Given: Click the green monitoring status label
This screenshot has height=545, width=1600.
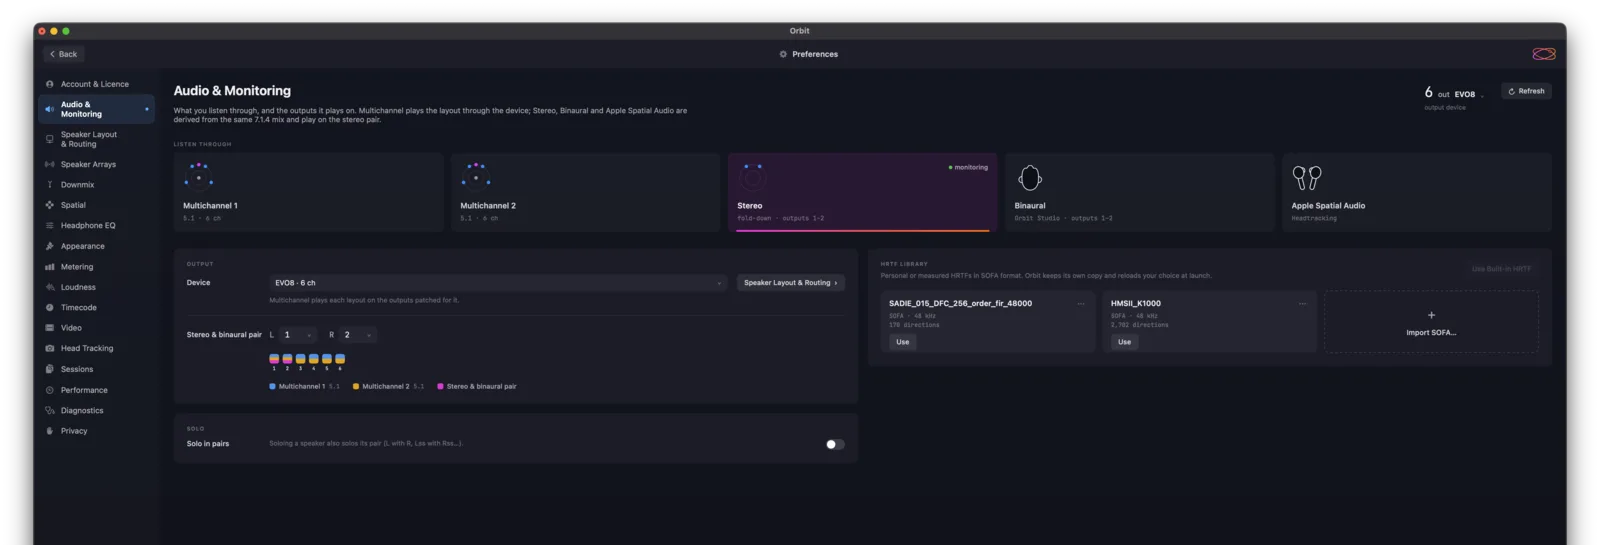Looking at the screenshot, I should pos(968,167).
